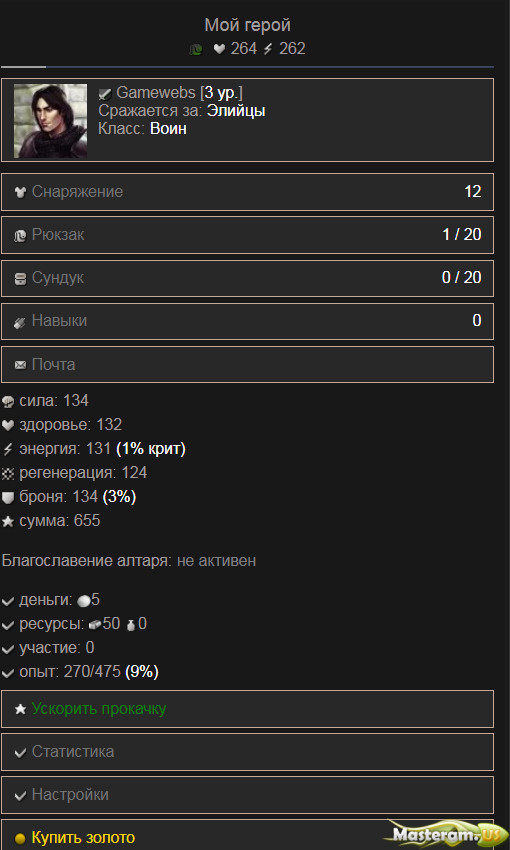
Task: Click the star icon beside сумма
Action: [x=8, y=521]
